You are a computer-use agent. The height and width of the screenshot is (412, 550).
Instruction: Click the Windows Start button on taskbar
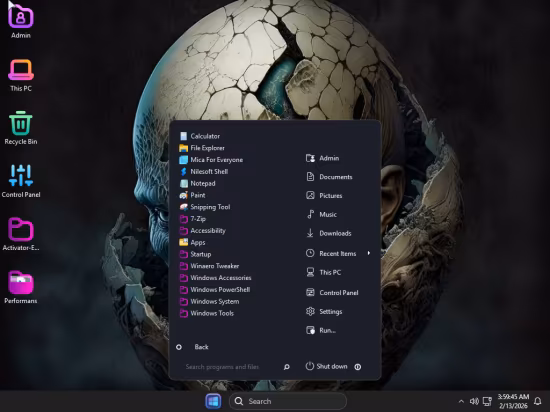tap(213, 401)
